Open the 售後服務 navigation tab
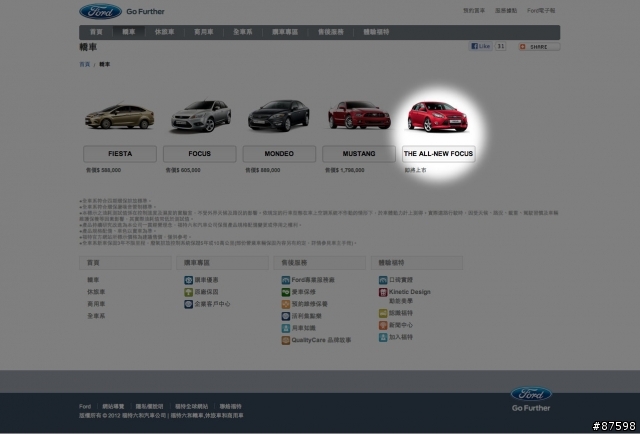The image size is (640, 434). 331,32
